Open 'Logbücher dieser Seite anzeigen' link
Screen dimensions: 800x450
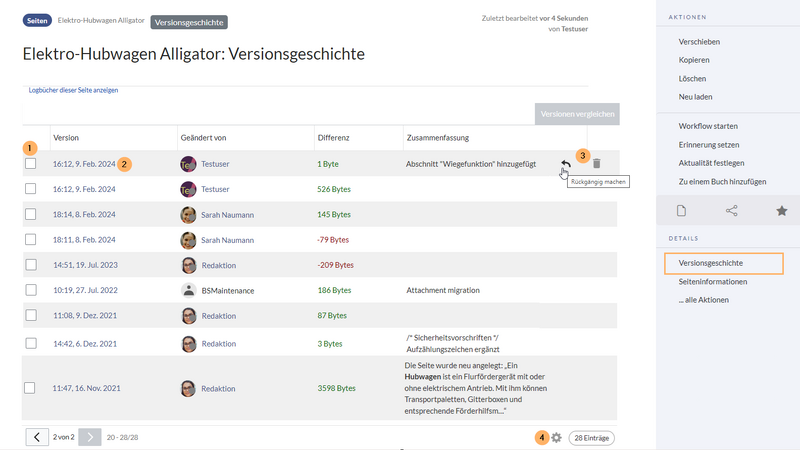73,90
